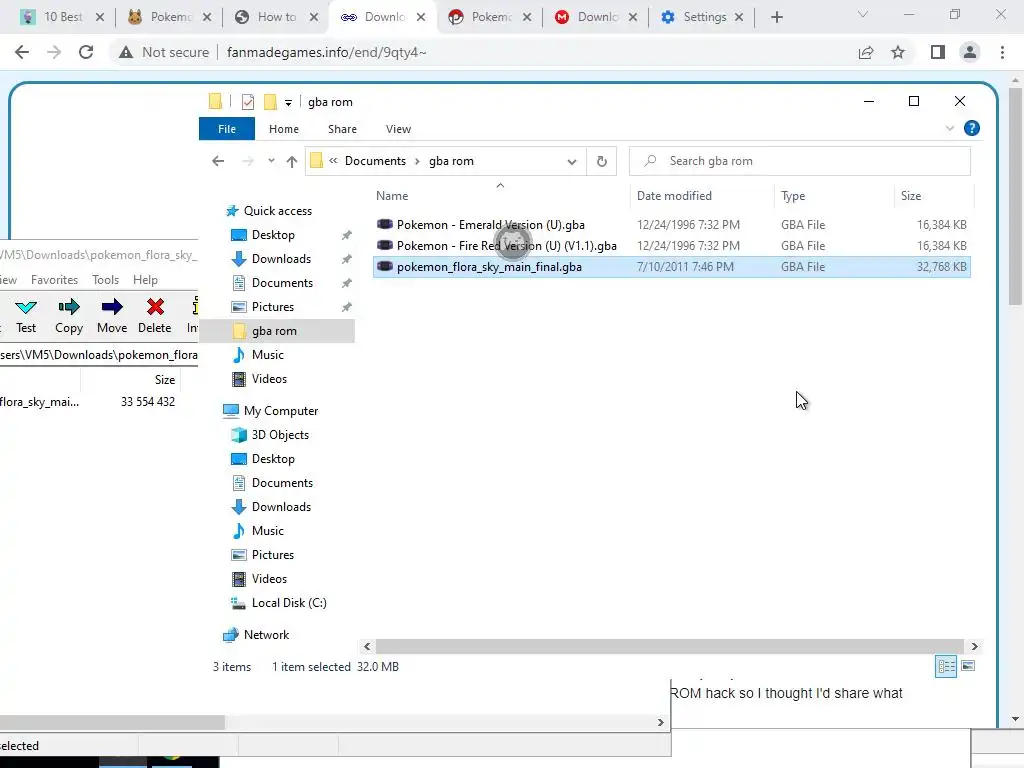This screenshot has height=768, width=1024.
Task: Open the address path history dropdown
Action: coord(571,161)
